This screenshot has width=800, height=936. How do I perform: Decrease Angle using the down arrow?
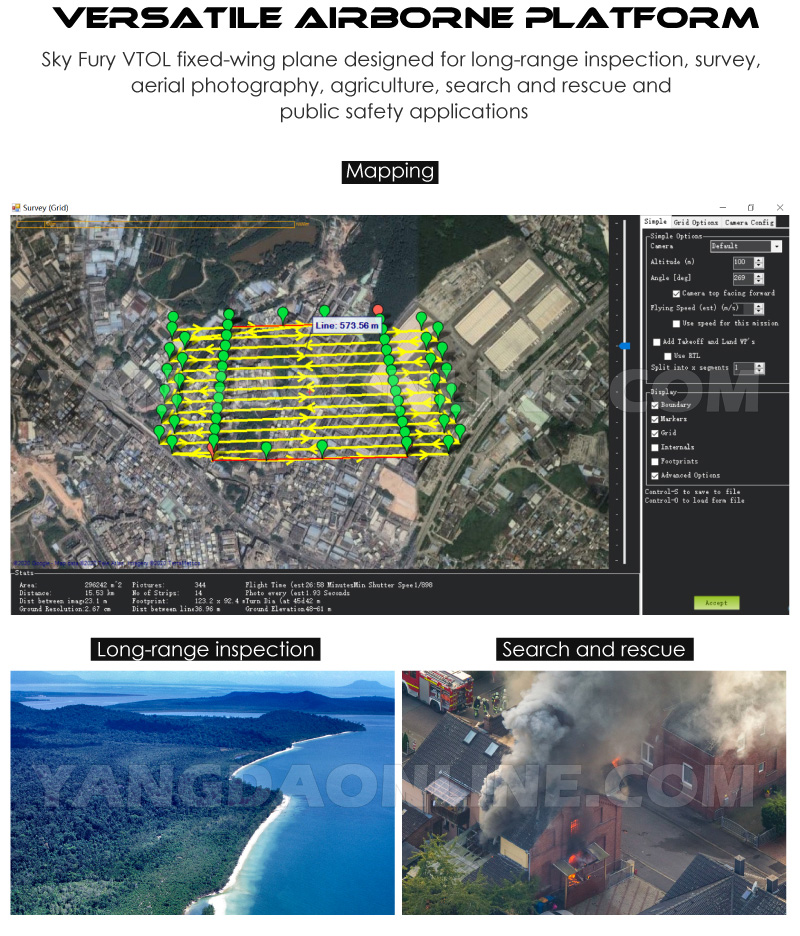759,280
